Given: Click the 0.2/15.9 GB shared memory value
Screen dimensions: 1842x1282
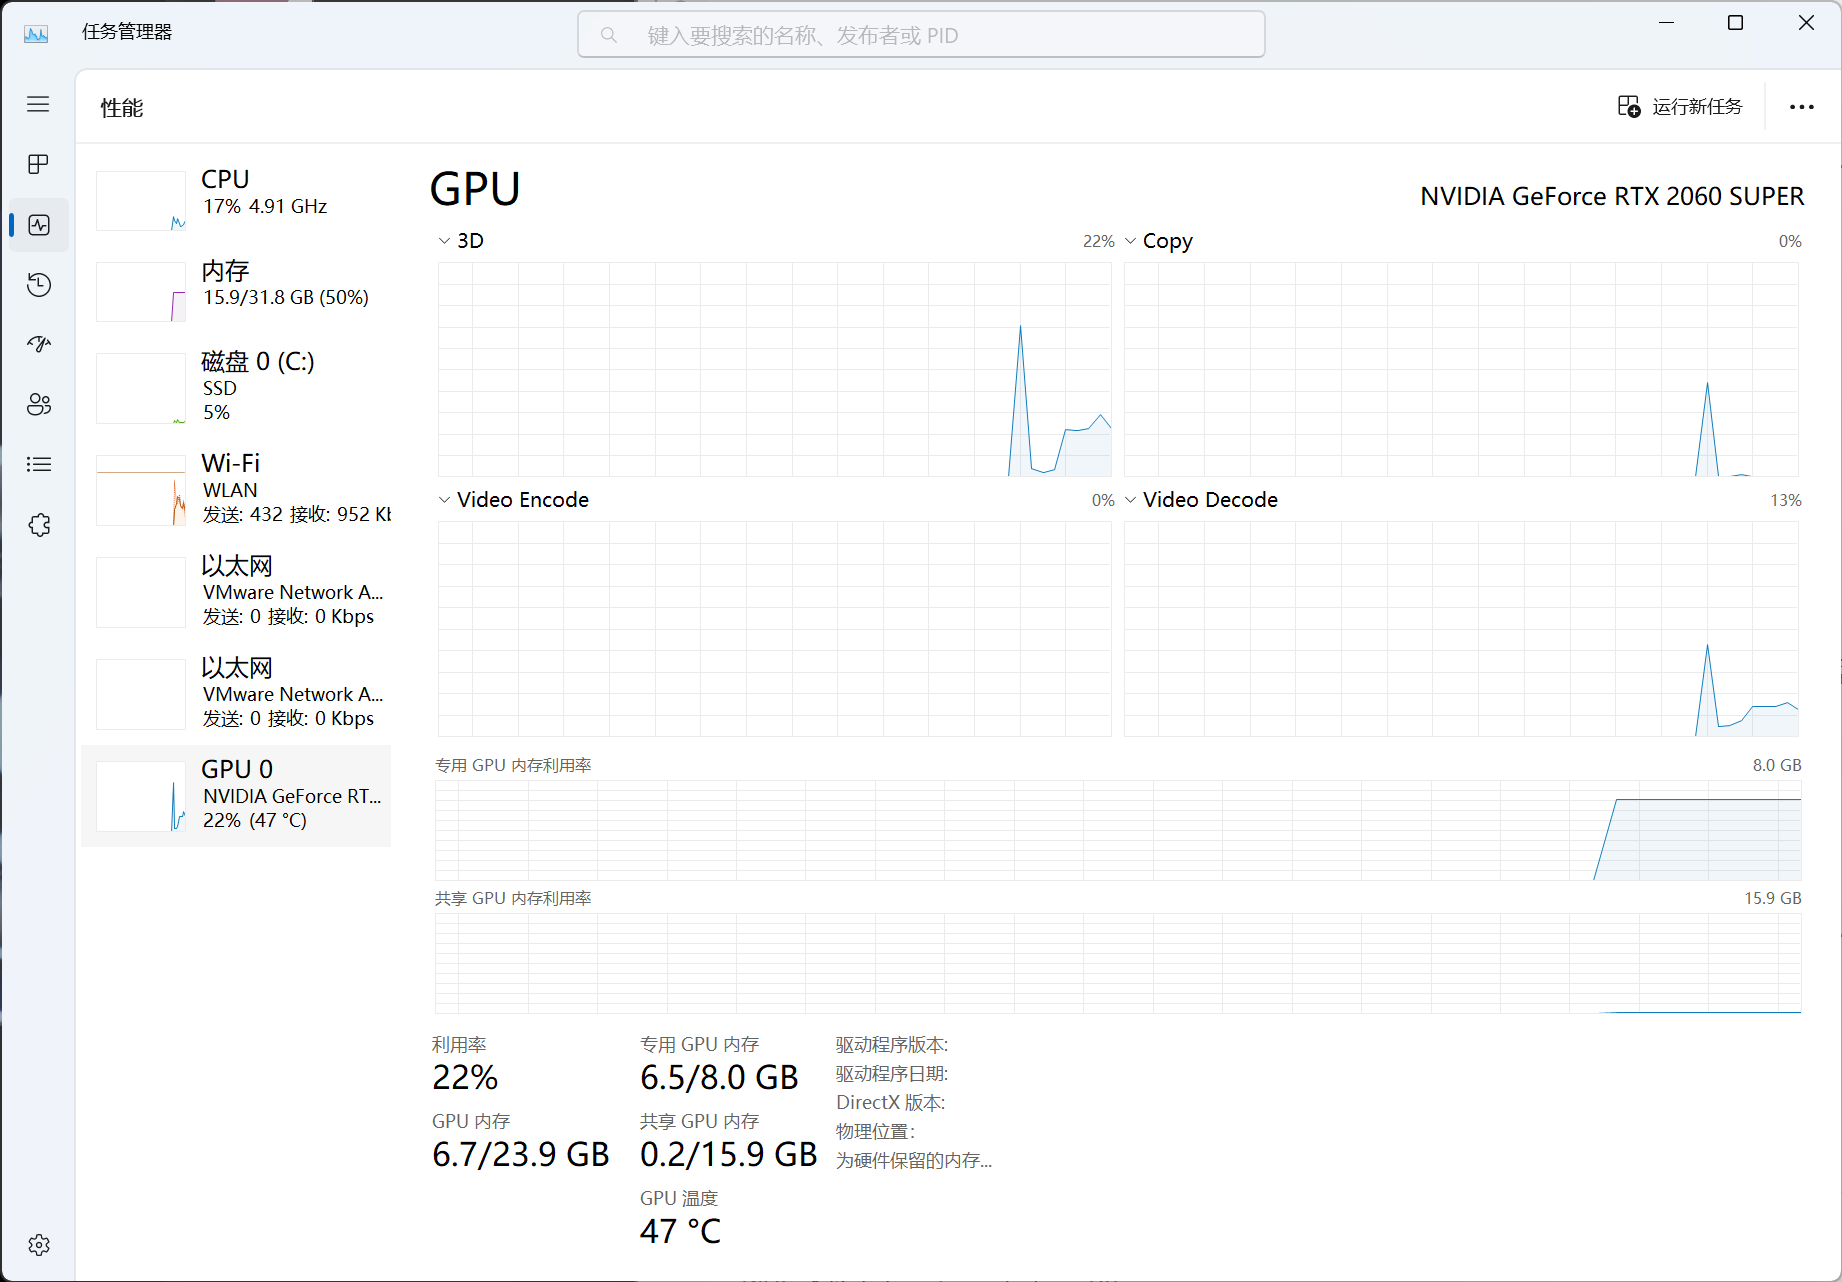Looking at the screenshot, I should [729, 1155].
